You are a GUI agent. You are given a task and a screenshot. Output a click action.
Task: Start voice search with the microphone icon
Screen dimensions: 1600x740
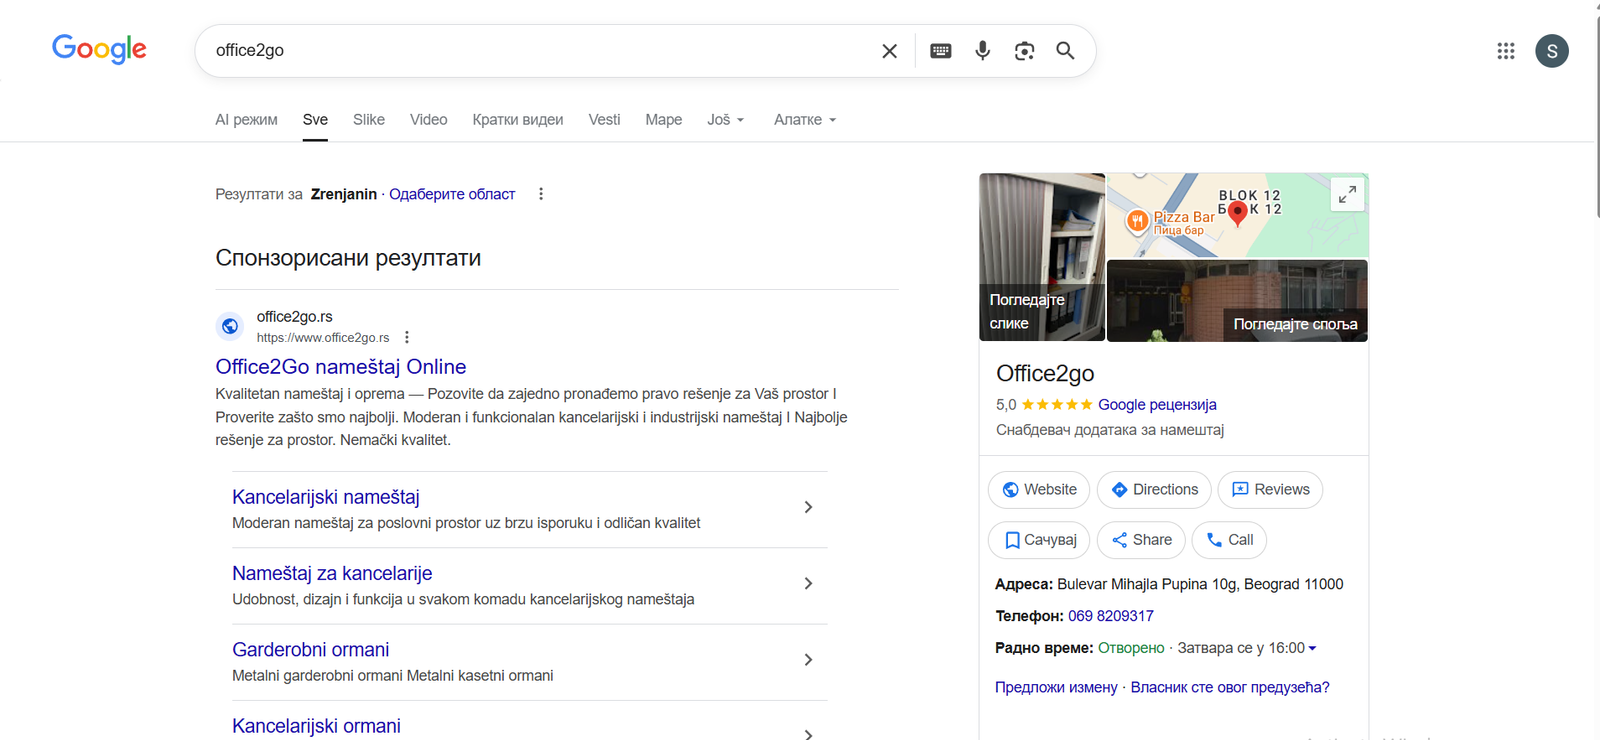tap(982, 51)
